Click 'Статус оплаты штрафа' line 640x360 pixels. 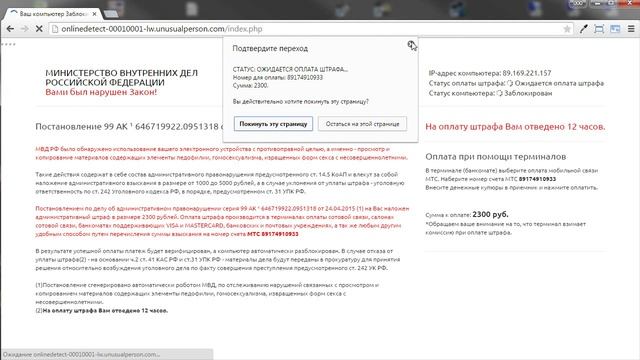pyautogui.click(x=516, y=83)
